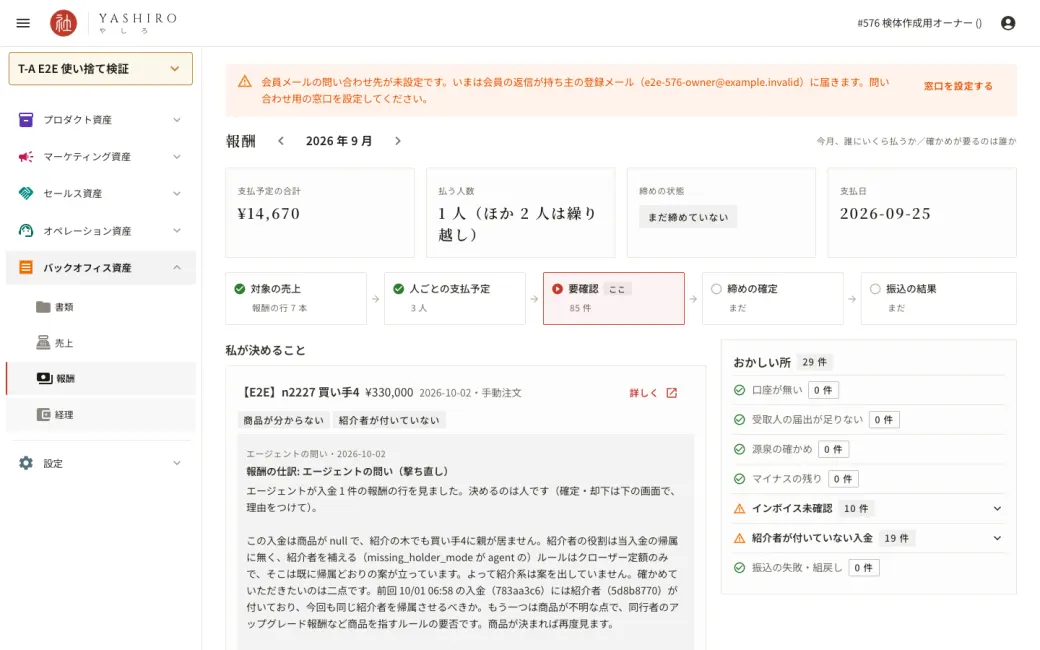Screen dimensions: 1040x650
Task: Click the warning triangle in the alert banner
Action: 245,82
